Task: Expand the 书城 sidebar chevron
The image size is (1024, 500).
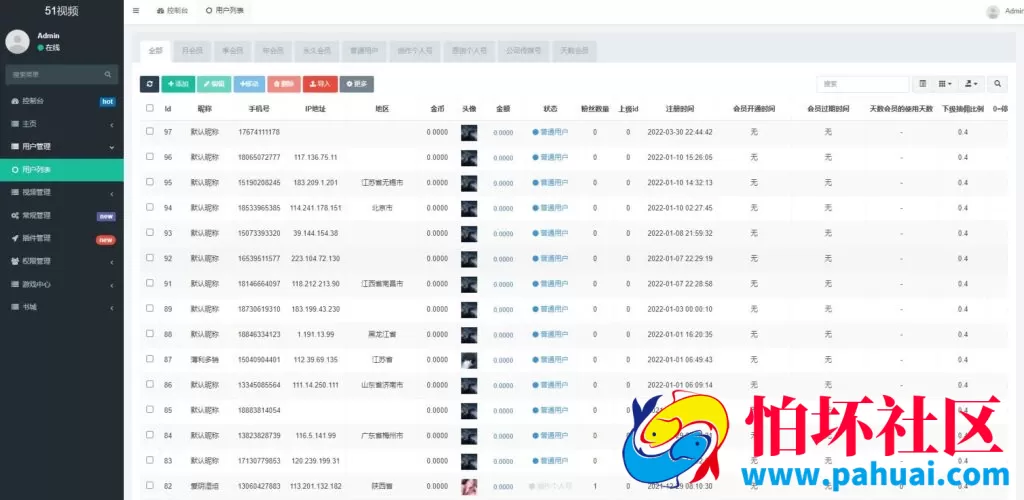Action: 112,308
